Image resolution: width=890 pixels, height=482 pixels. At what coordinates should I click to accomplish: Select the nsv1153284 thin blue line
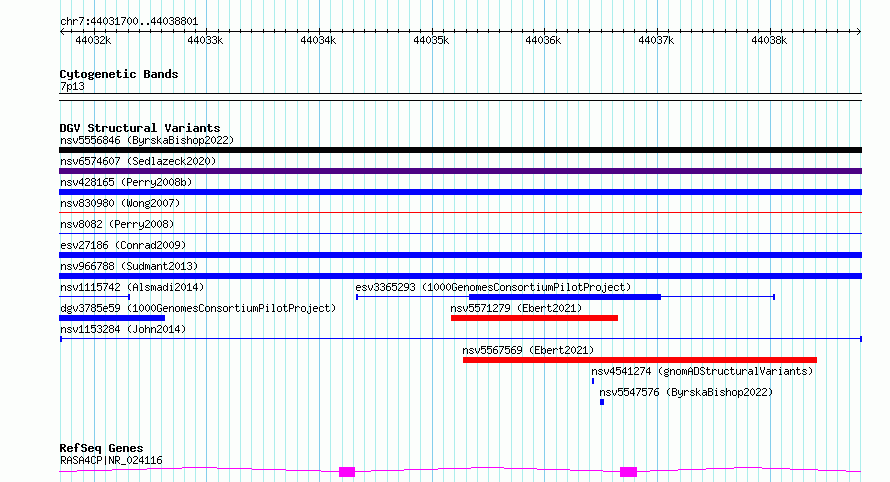460,339
